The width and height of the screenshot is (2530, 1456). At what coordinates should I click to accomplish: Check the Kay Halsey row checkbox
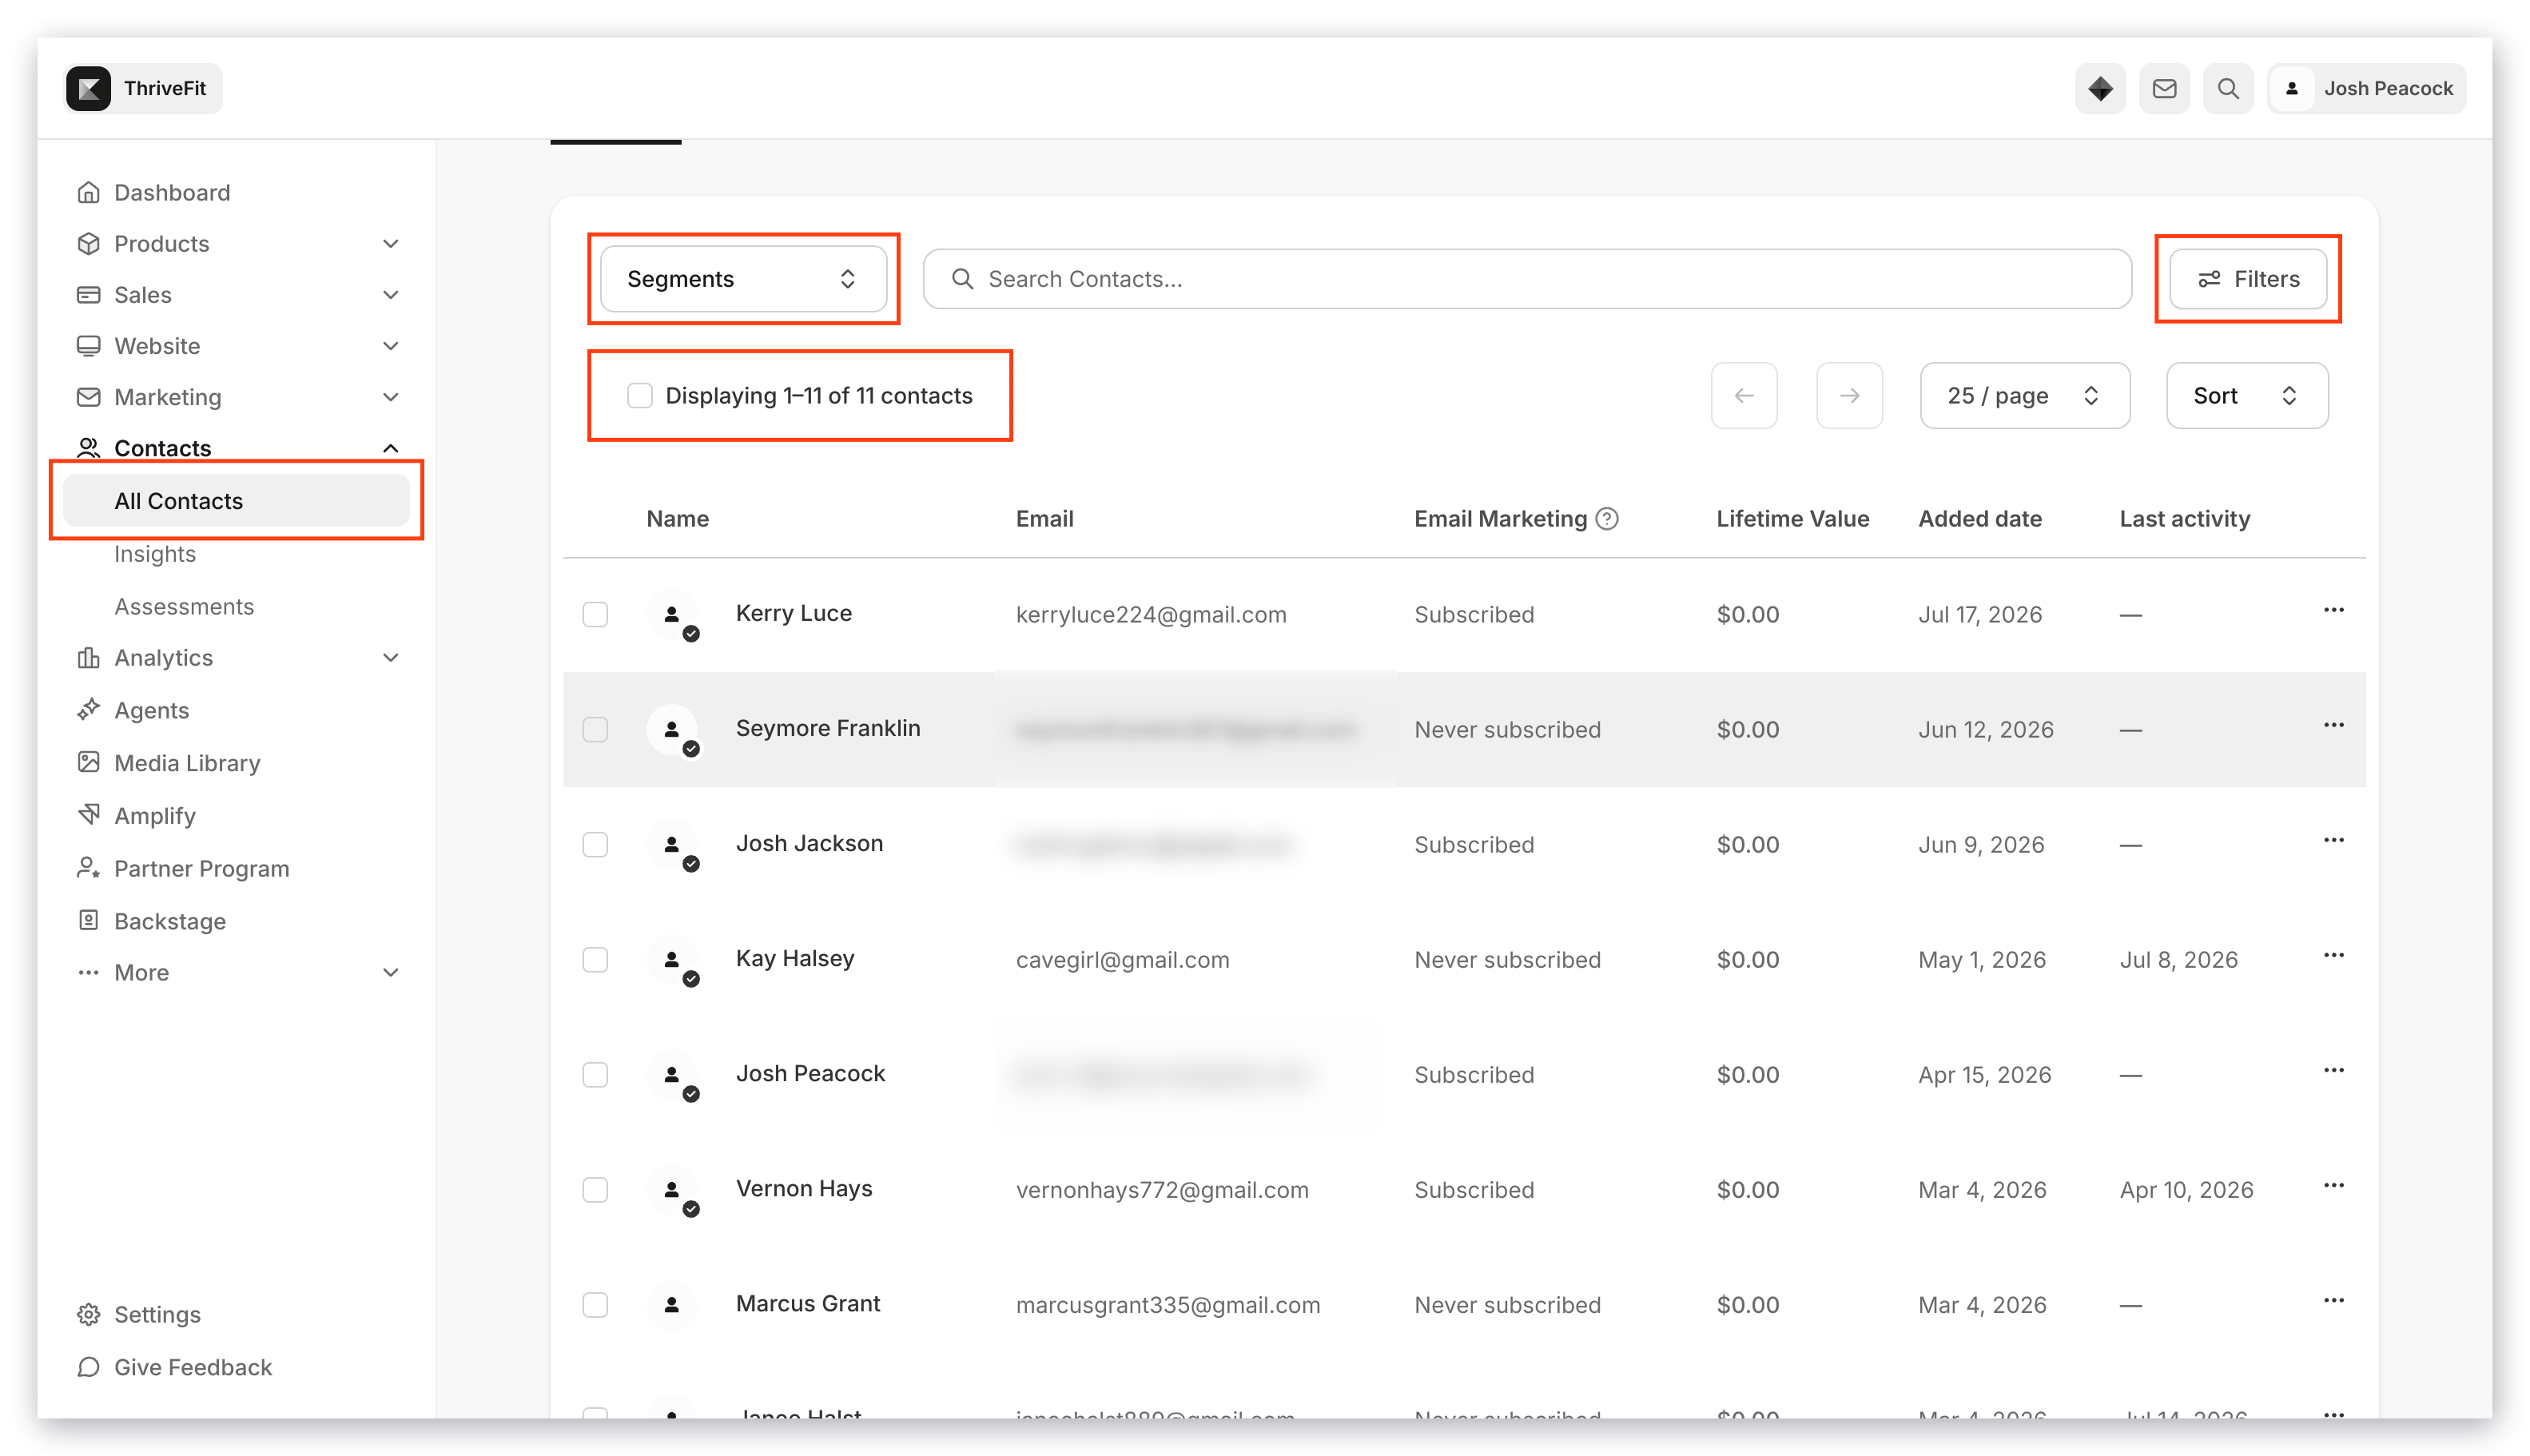[595, 959]
